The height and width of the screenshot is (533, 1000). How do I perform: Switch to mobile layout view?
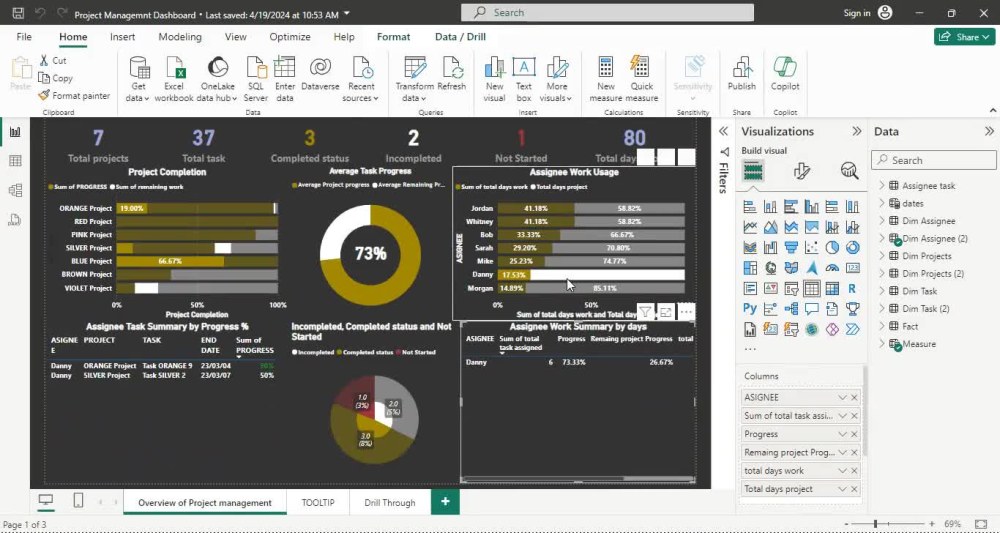pos(78,501)
